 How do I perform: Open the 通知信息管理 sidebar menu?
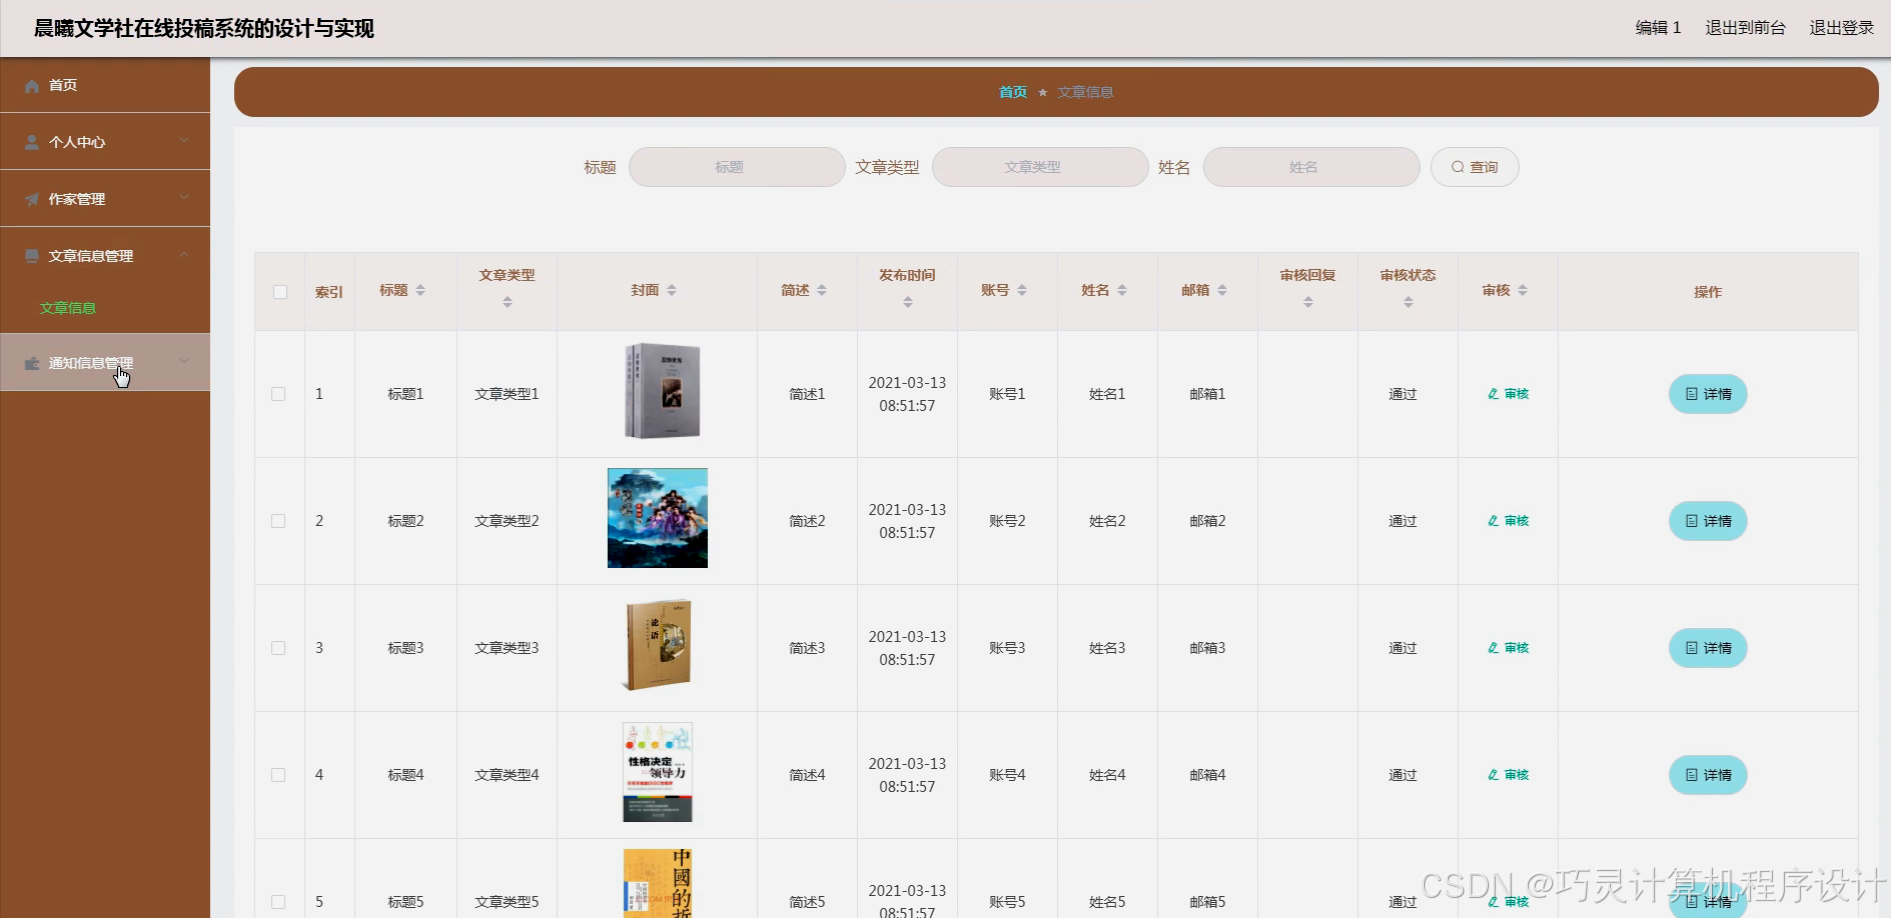(x=105, y=363)
